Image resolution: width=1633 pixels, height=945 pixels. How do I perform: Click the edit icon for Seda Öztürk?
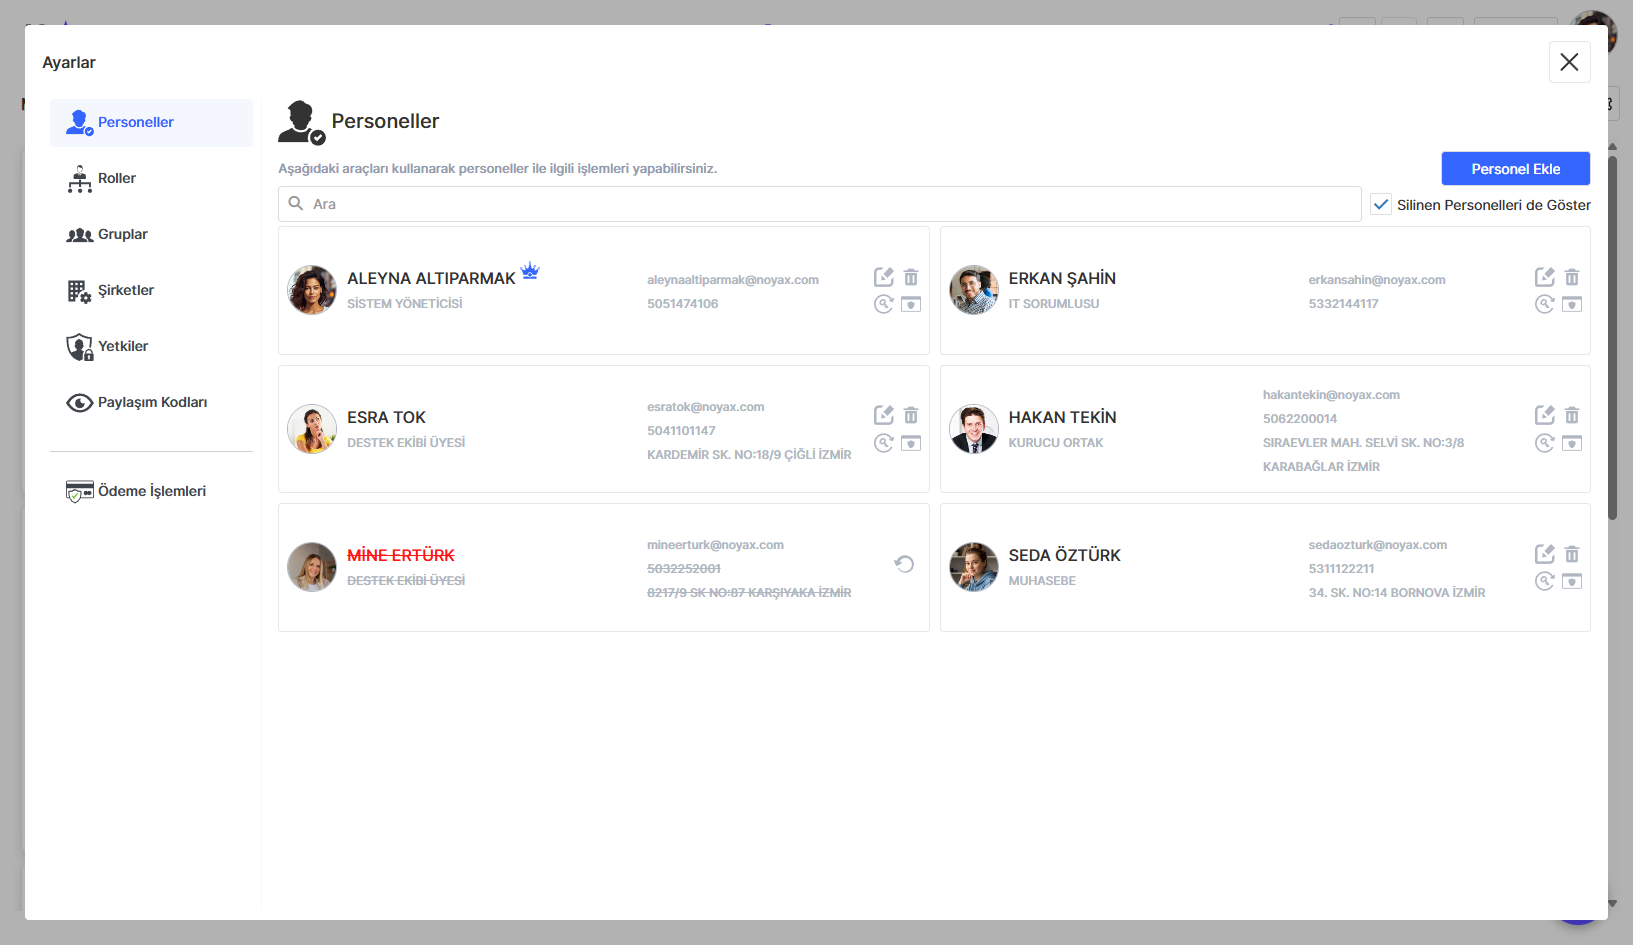[x=1544, y=554]
